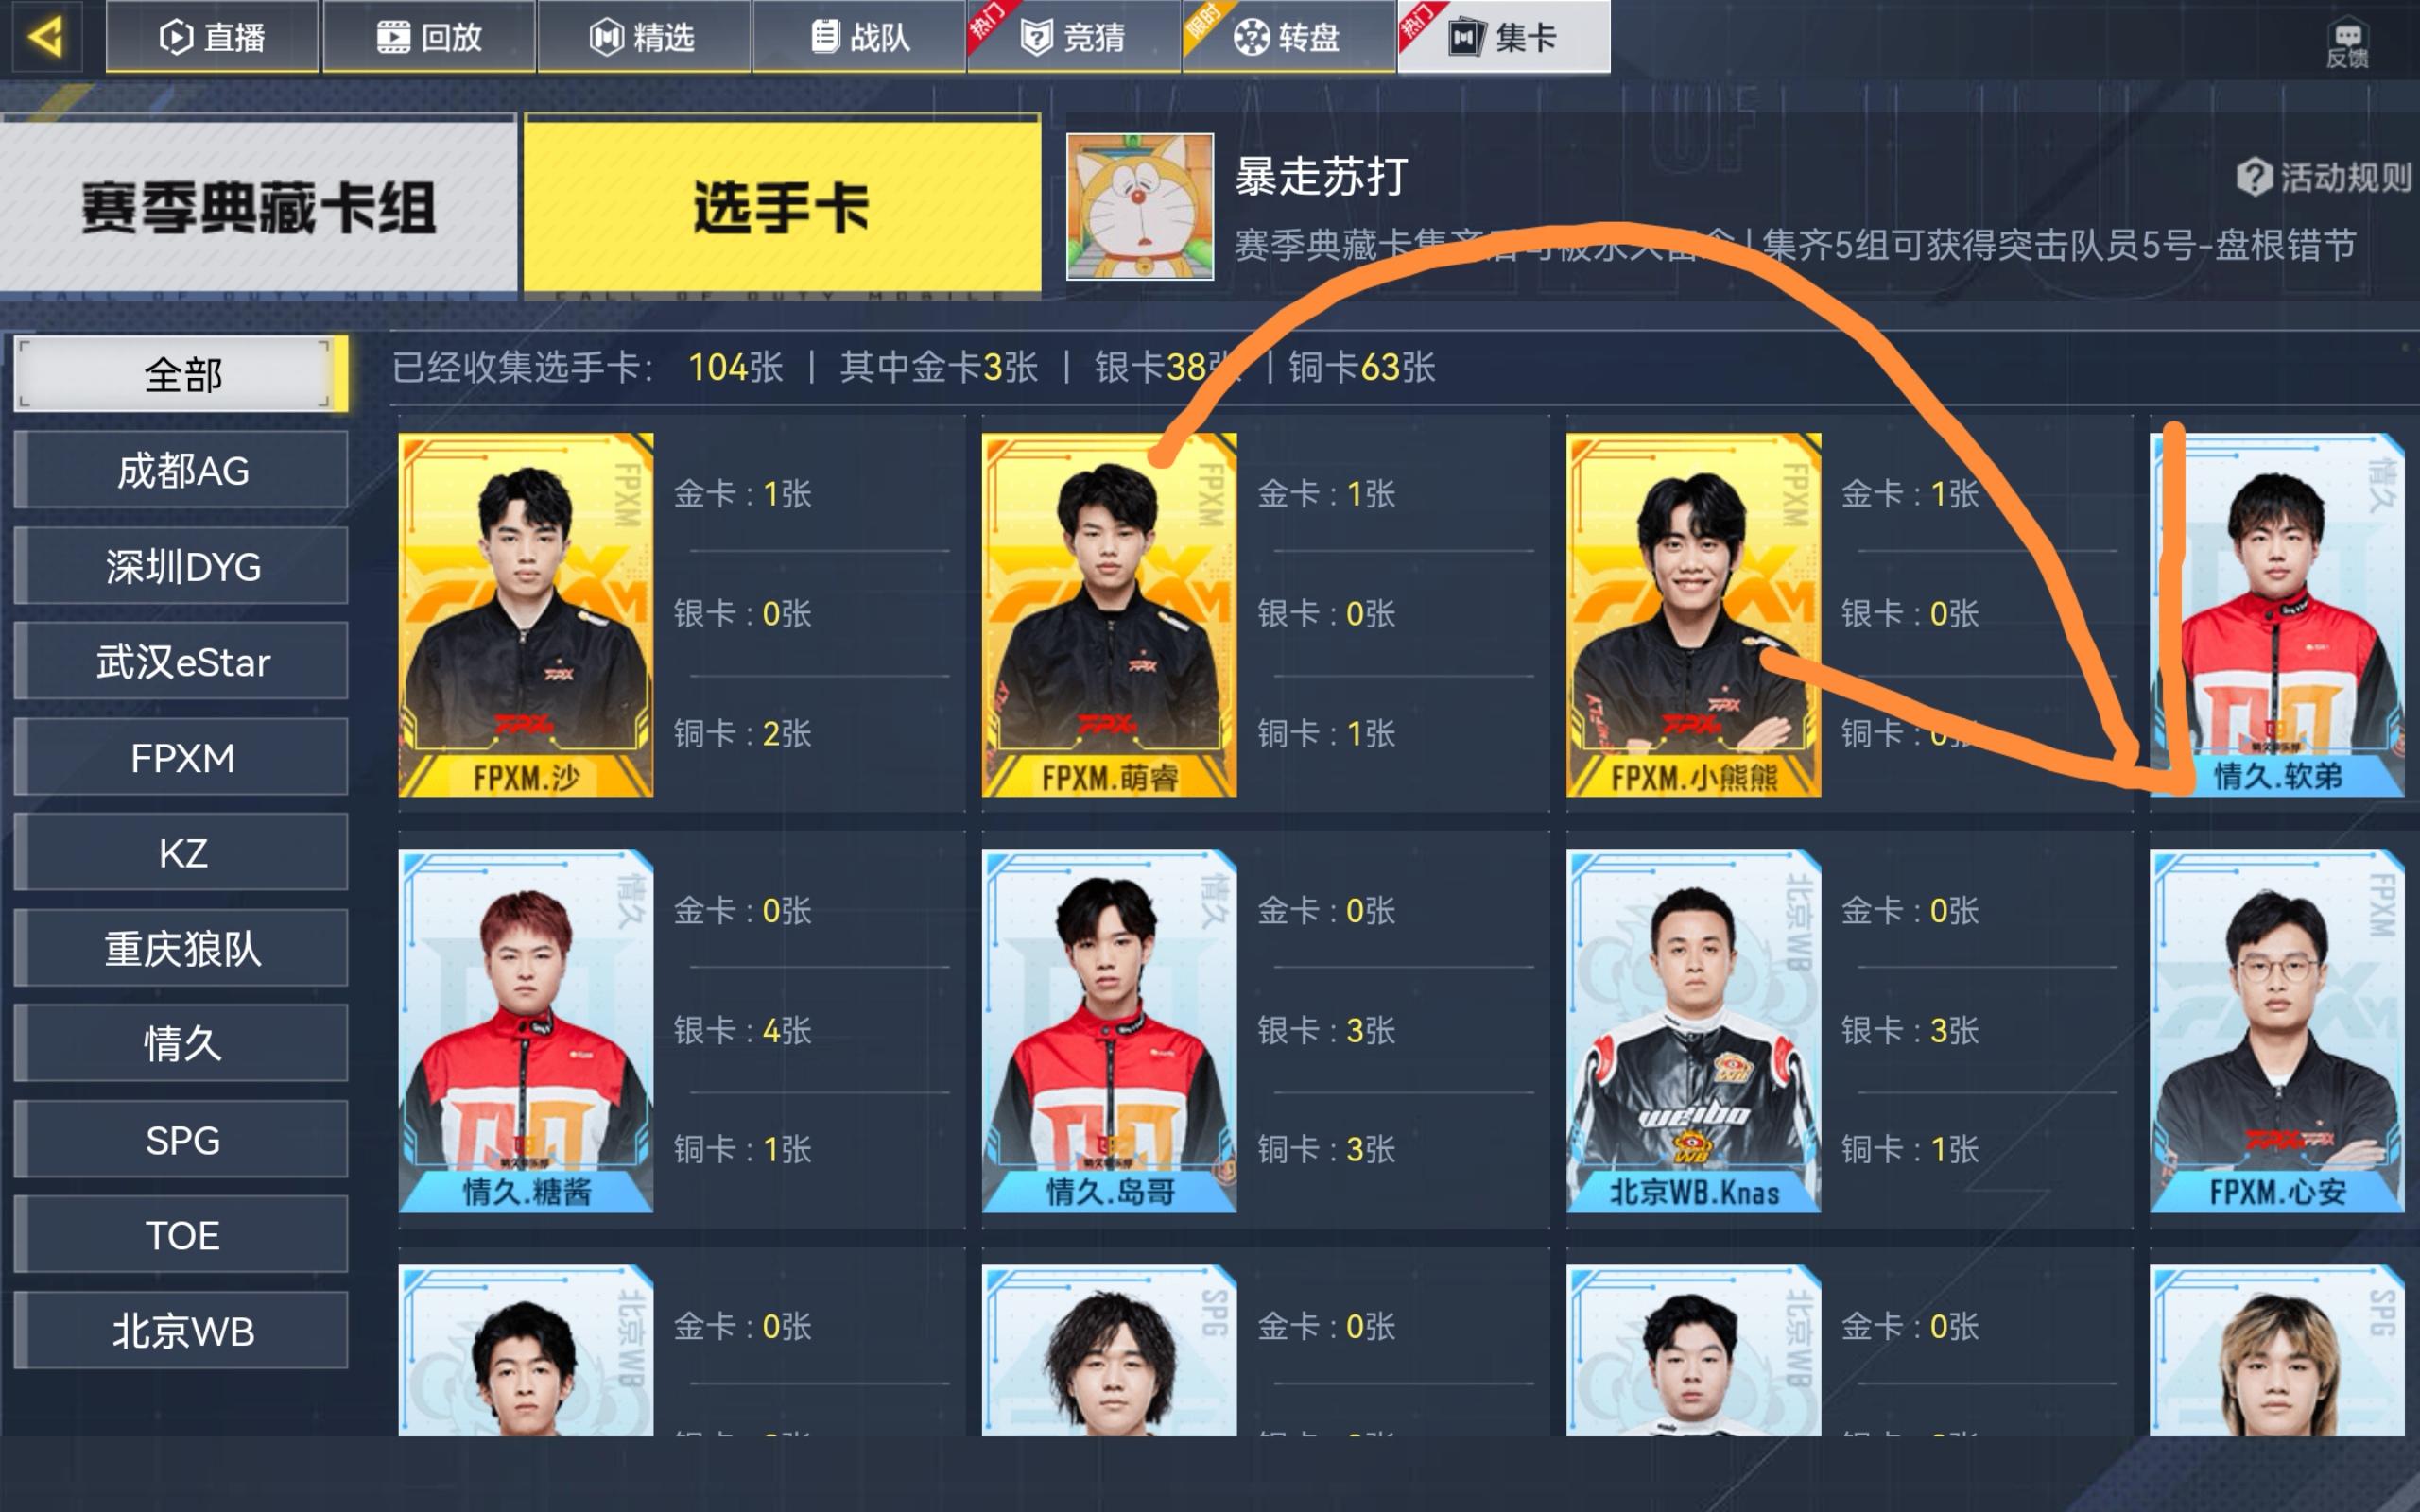Click the 活动规则 question mark icon

[x=2254, y=177]
